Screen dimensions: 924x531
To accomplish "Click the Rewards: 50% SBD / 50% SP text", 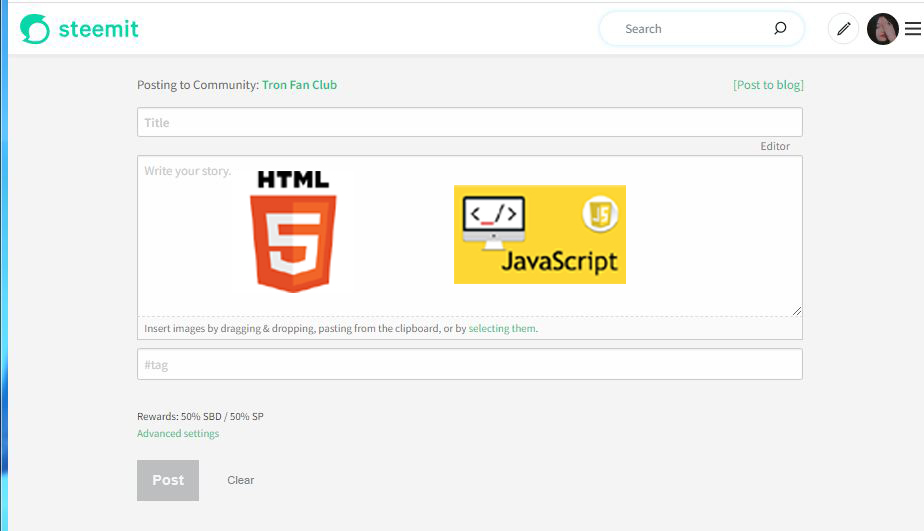I will pos(200,416).
